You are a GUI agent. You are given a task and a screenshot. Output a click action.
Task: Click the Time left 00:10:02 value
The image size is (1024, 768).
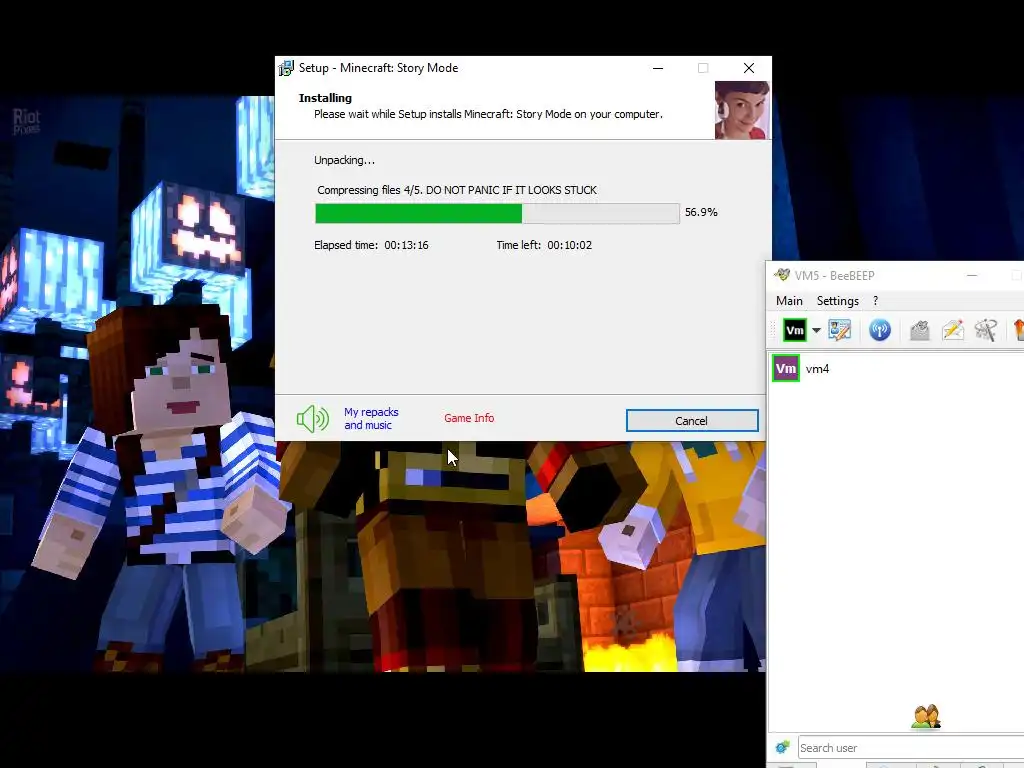tap(569, 246)
